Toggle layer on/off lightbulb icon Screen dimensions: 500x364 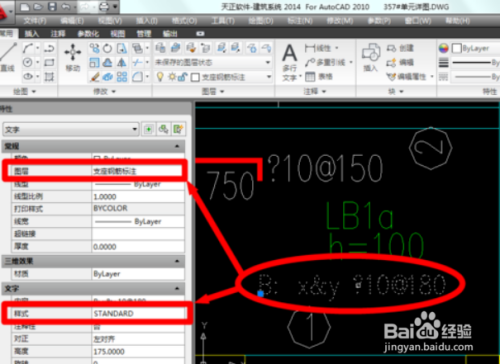[x=160, y=77]
